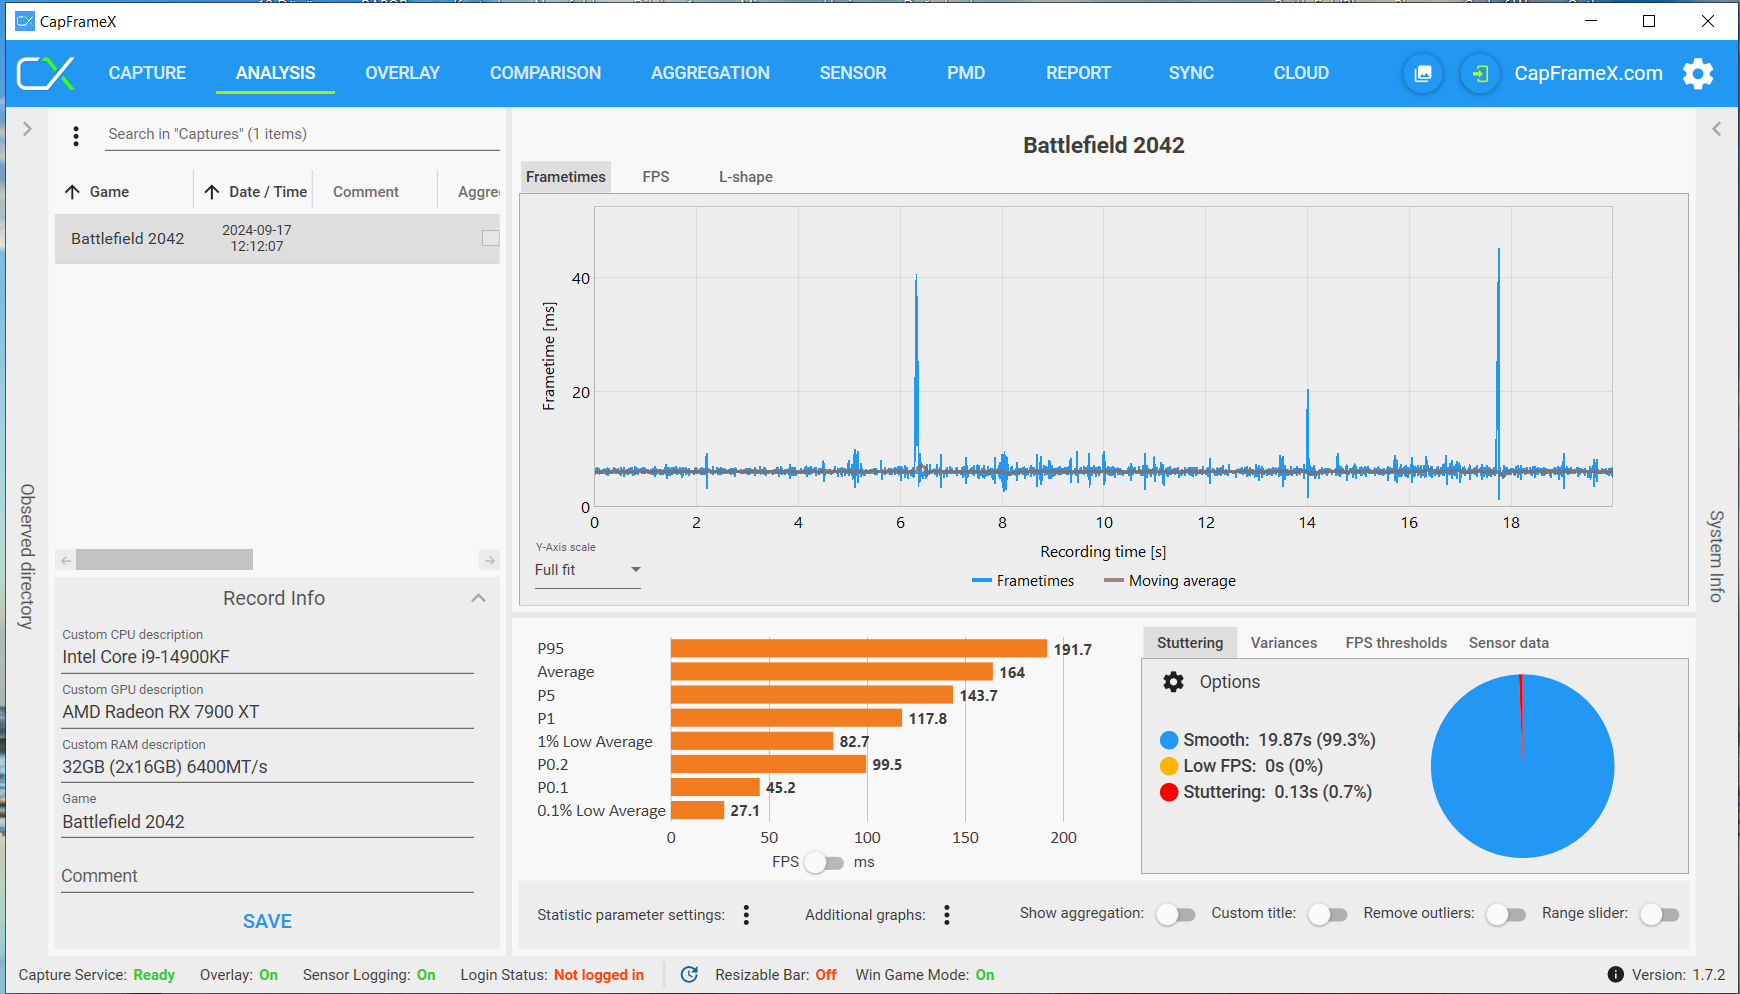Open the Stuttering options gear icon

[x=1174, y=682]
